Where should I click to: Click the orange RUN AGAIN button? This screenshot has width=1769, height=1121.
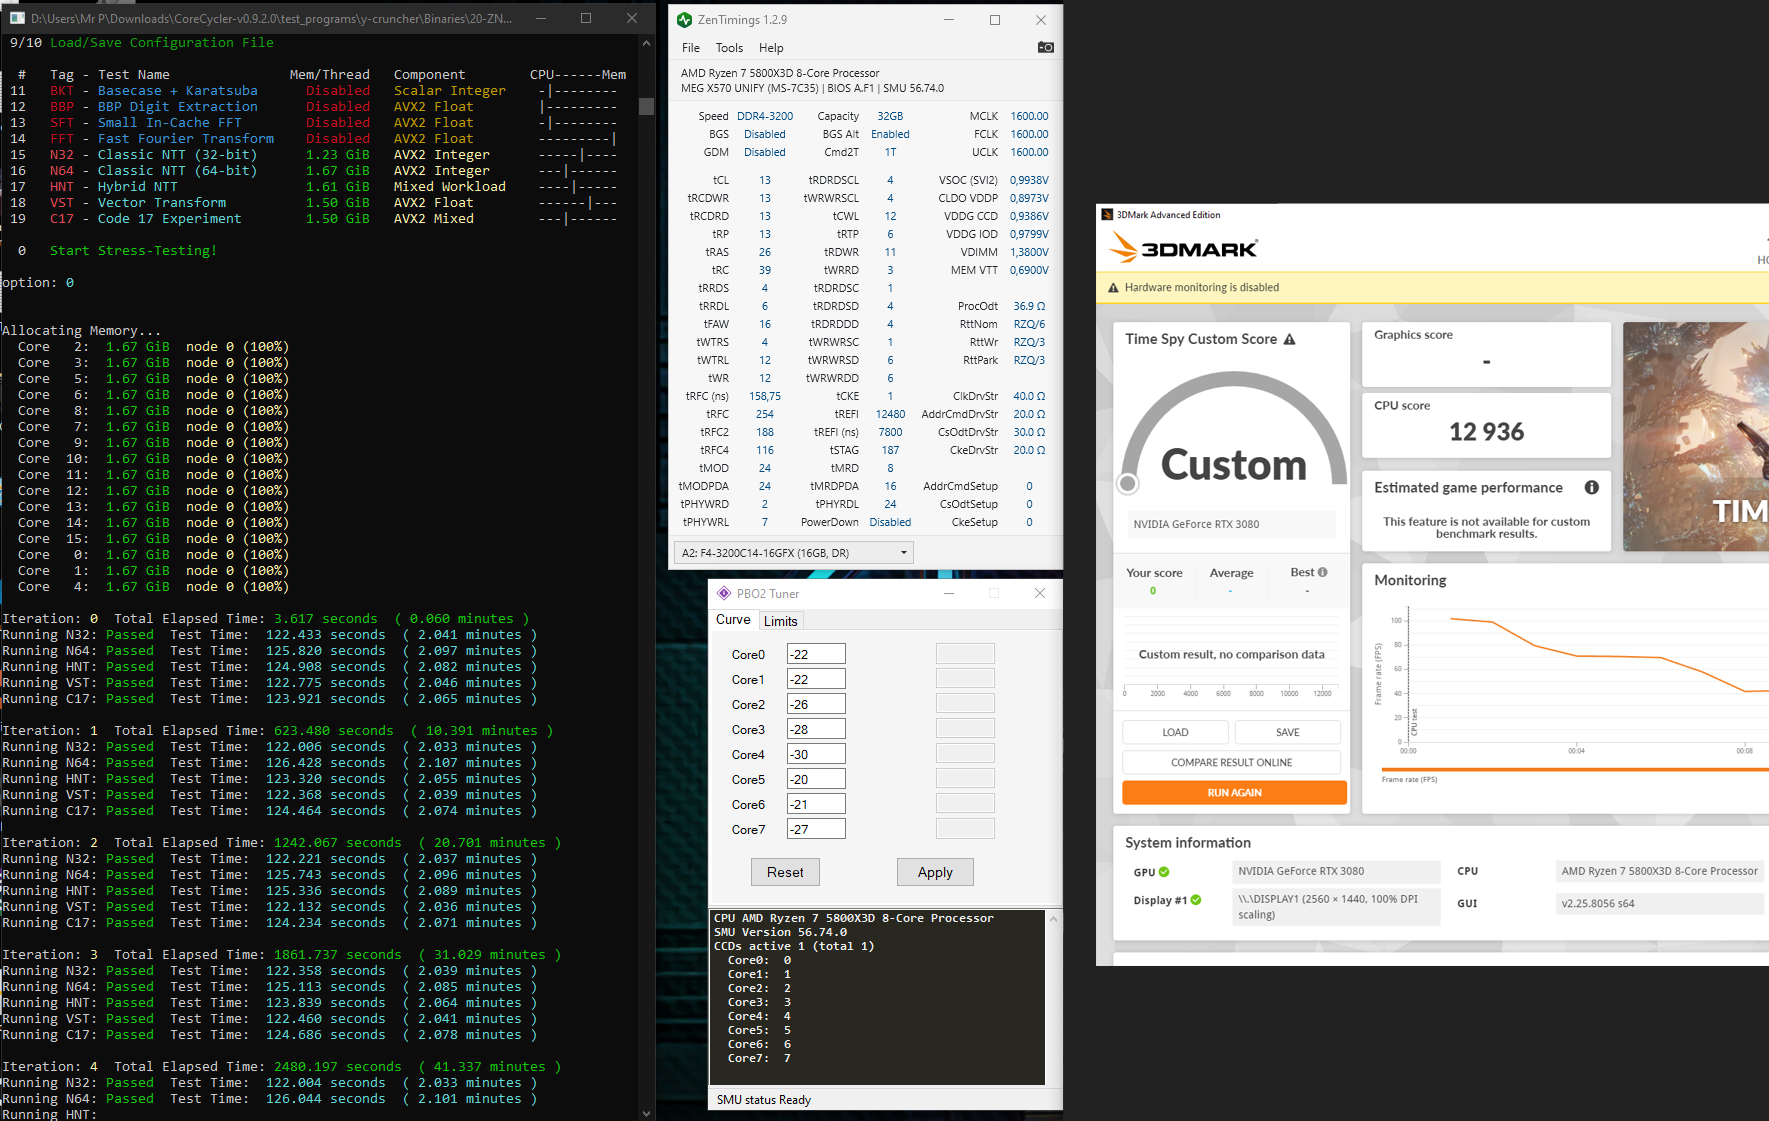tap(1235, 793)
